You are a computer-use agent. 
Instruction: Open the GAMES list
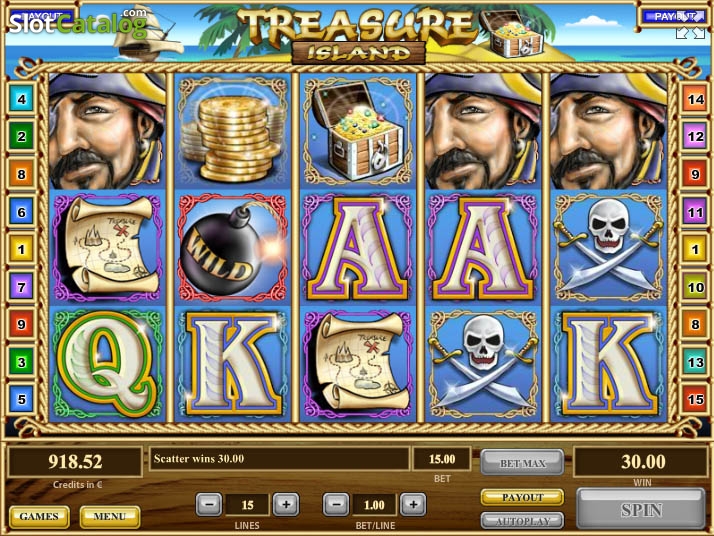(x=39, y=516)
